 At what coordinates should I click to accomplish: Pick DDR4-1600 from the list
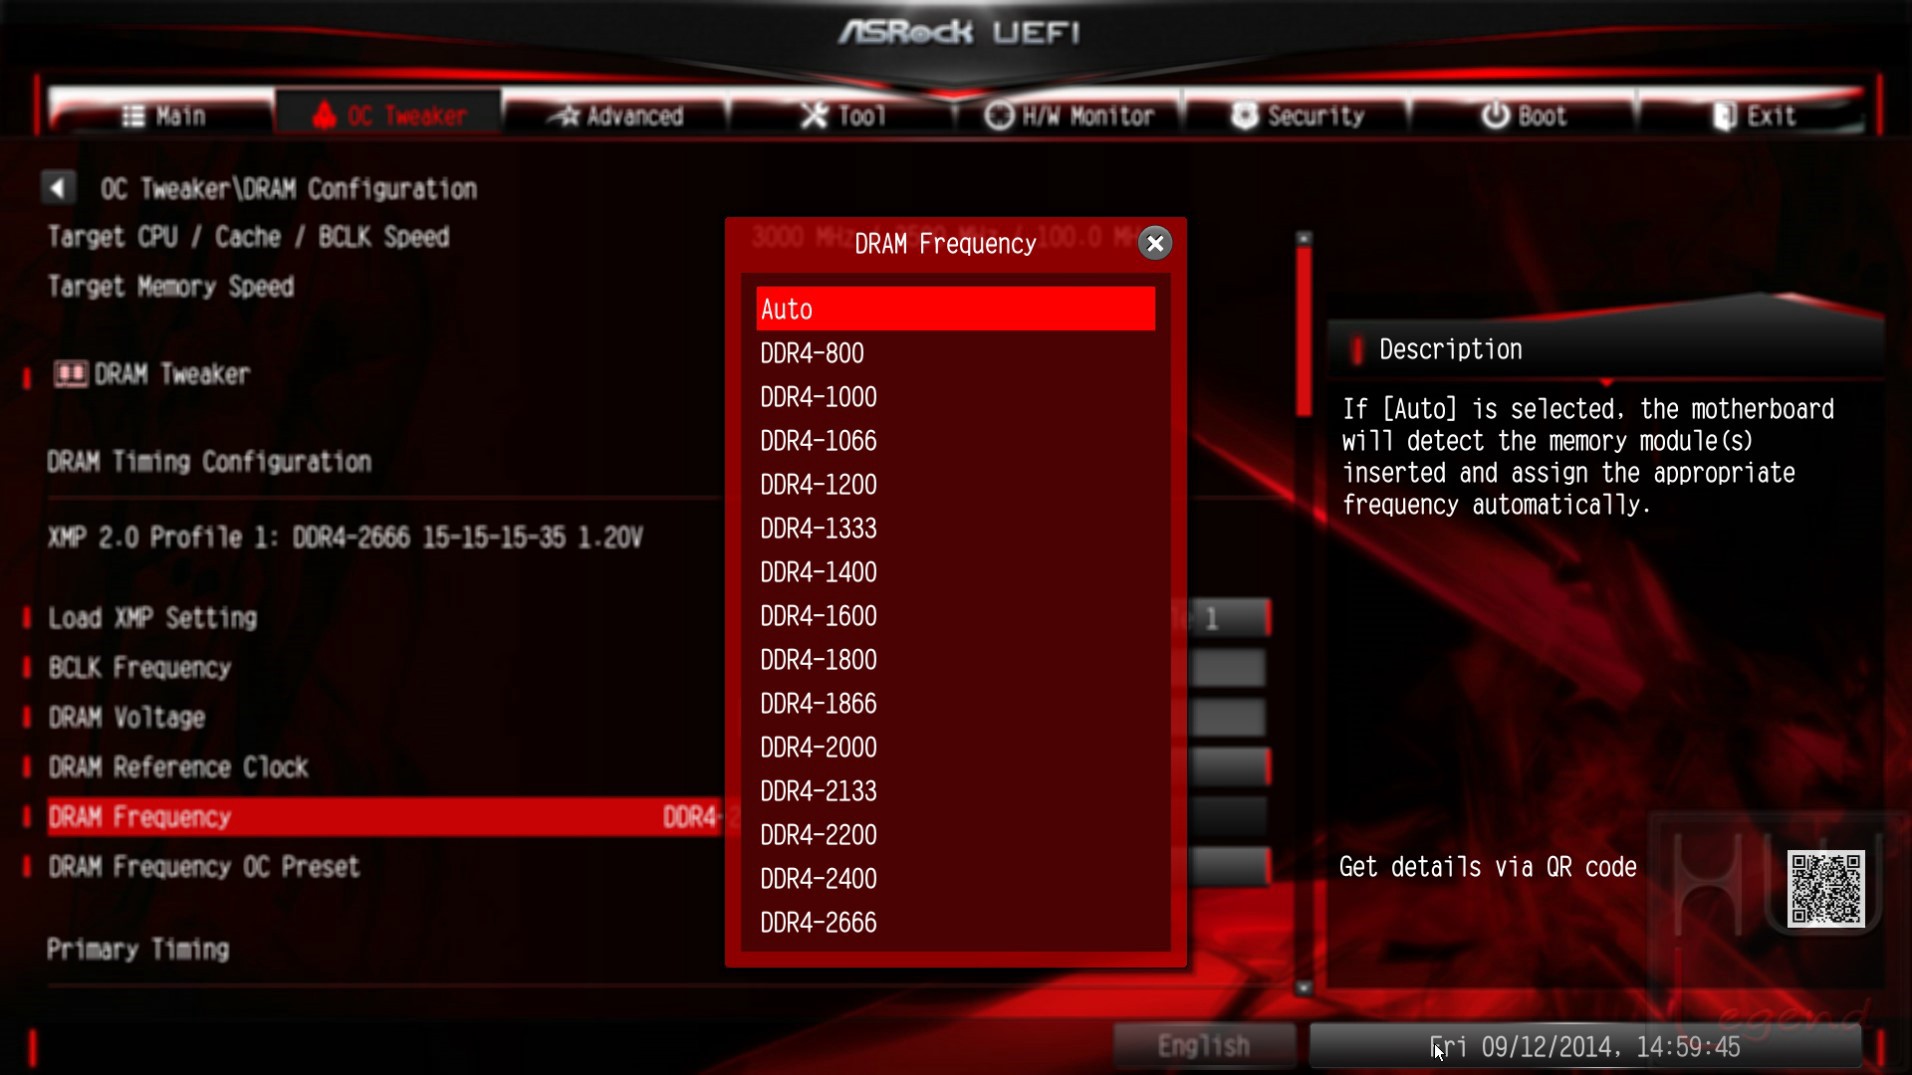pos(955,616)
